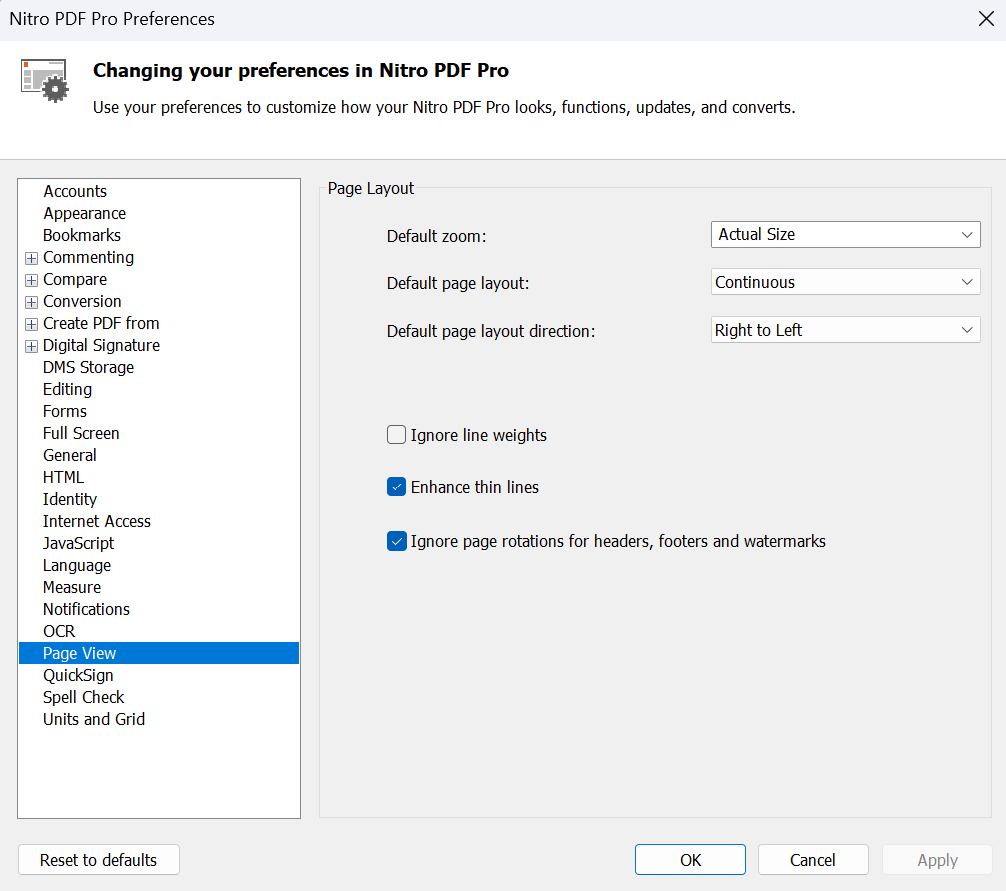Select Full Screen in the list

81,433
